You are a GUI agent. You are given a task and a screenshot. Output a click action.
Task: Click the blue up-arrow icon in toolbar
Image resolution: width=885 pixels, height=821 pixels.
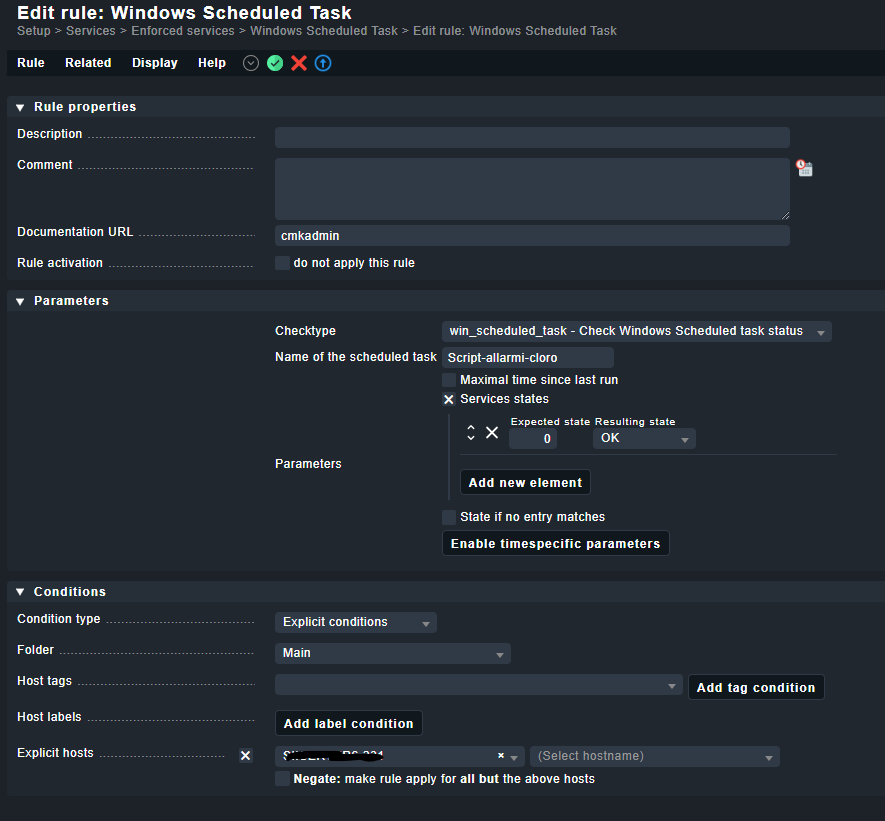(323, 63)
